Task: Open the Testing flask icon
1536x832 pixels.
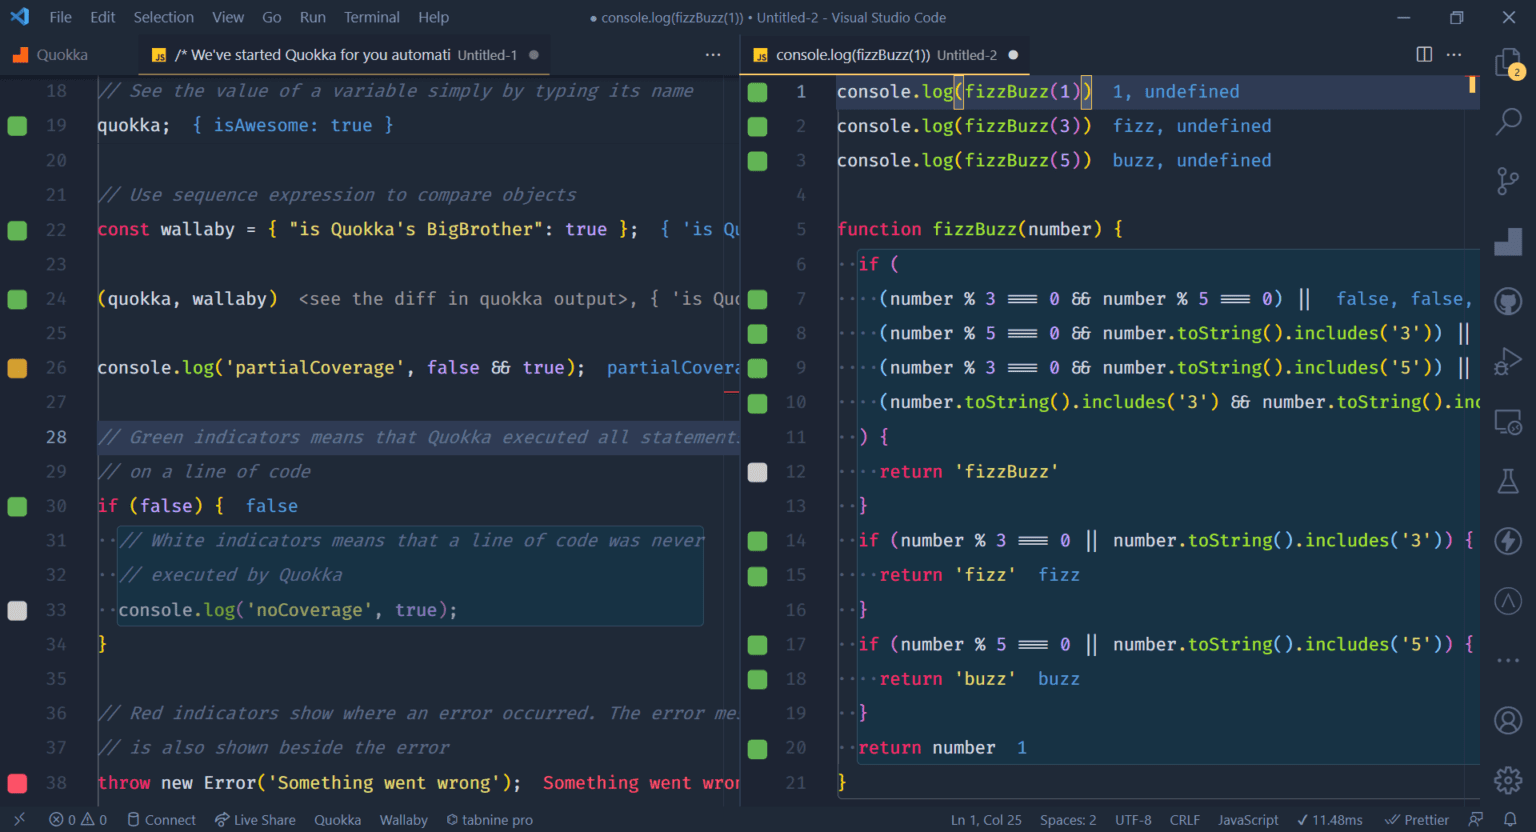Action: [1510, 481]
